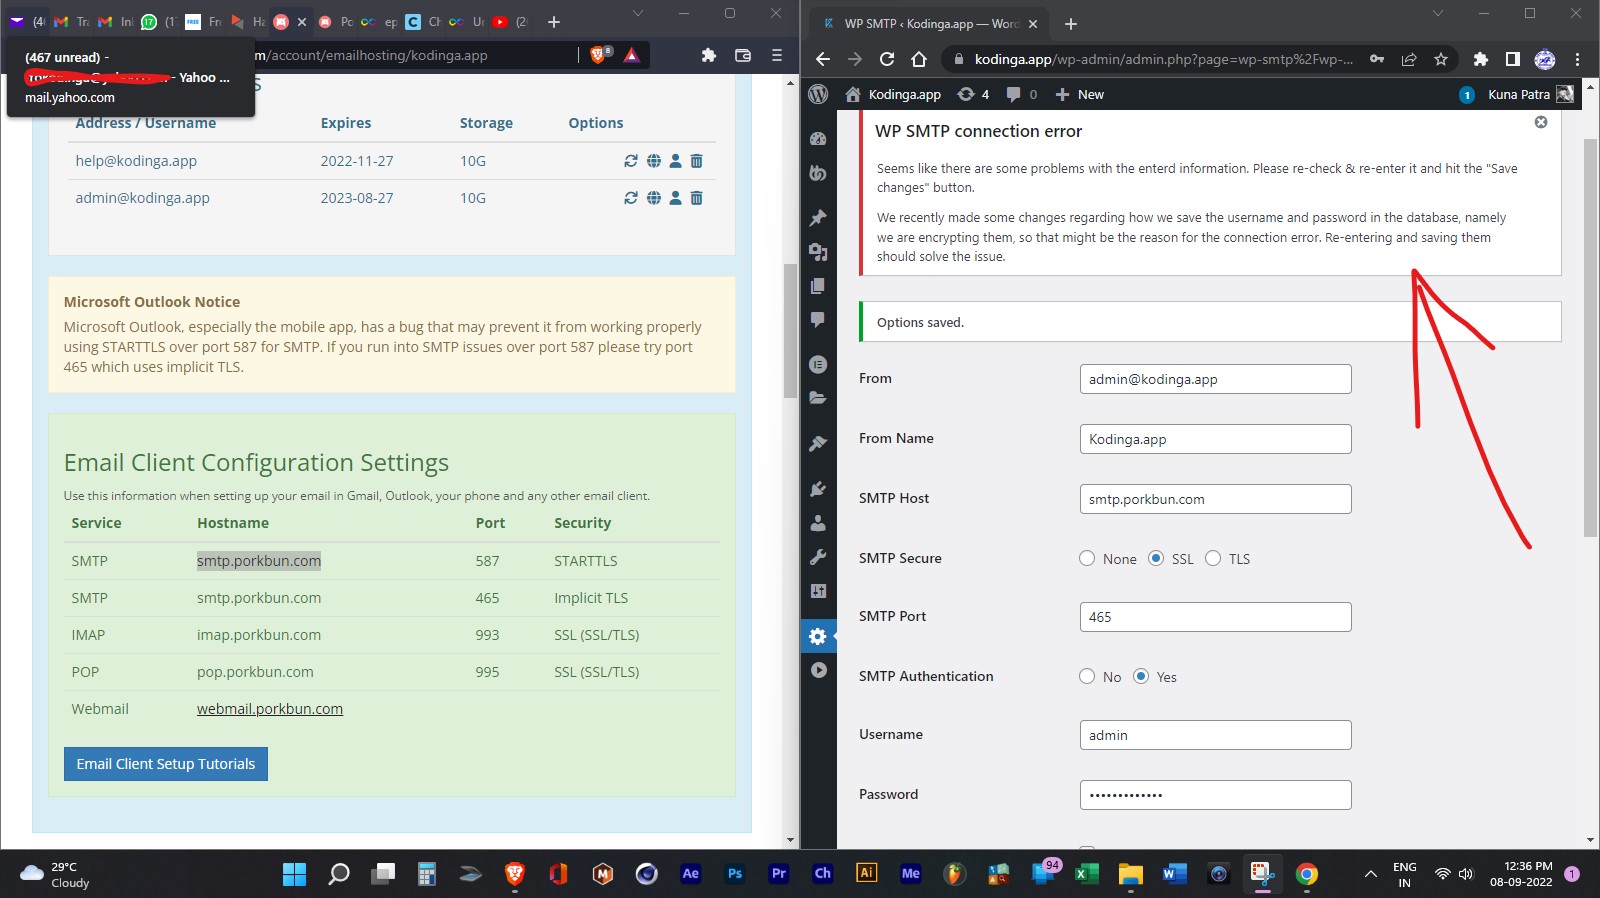This screenshot has width=1600, height=898.
Task: Dismiss the WP SMTP connection error notice
Action: [1541, 122]
